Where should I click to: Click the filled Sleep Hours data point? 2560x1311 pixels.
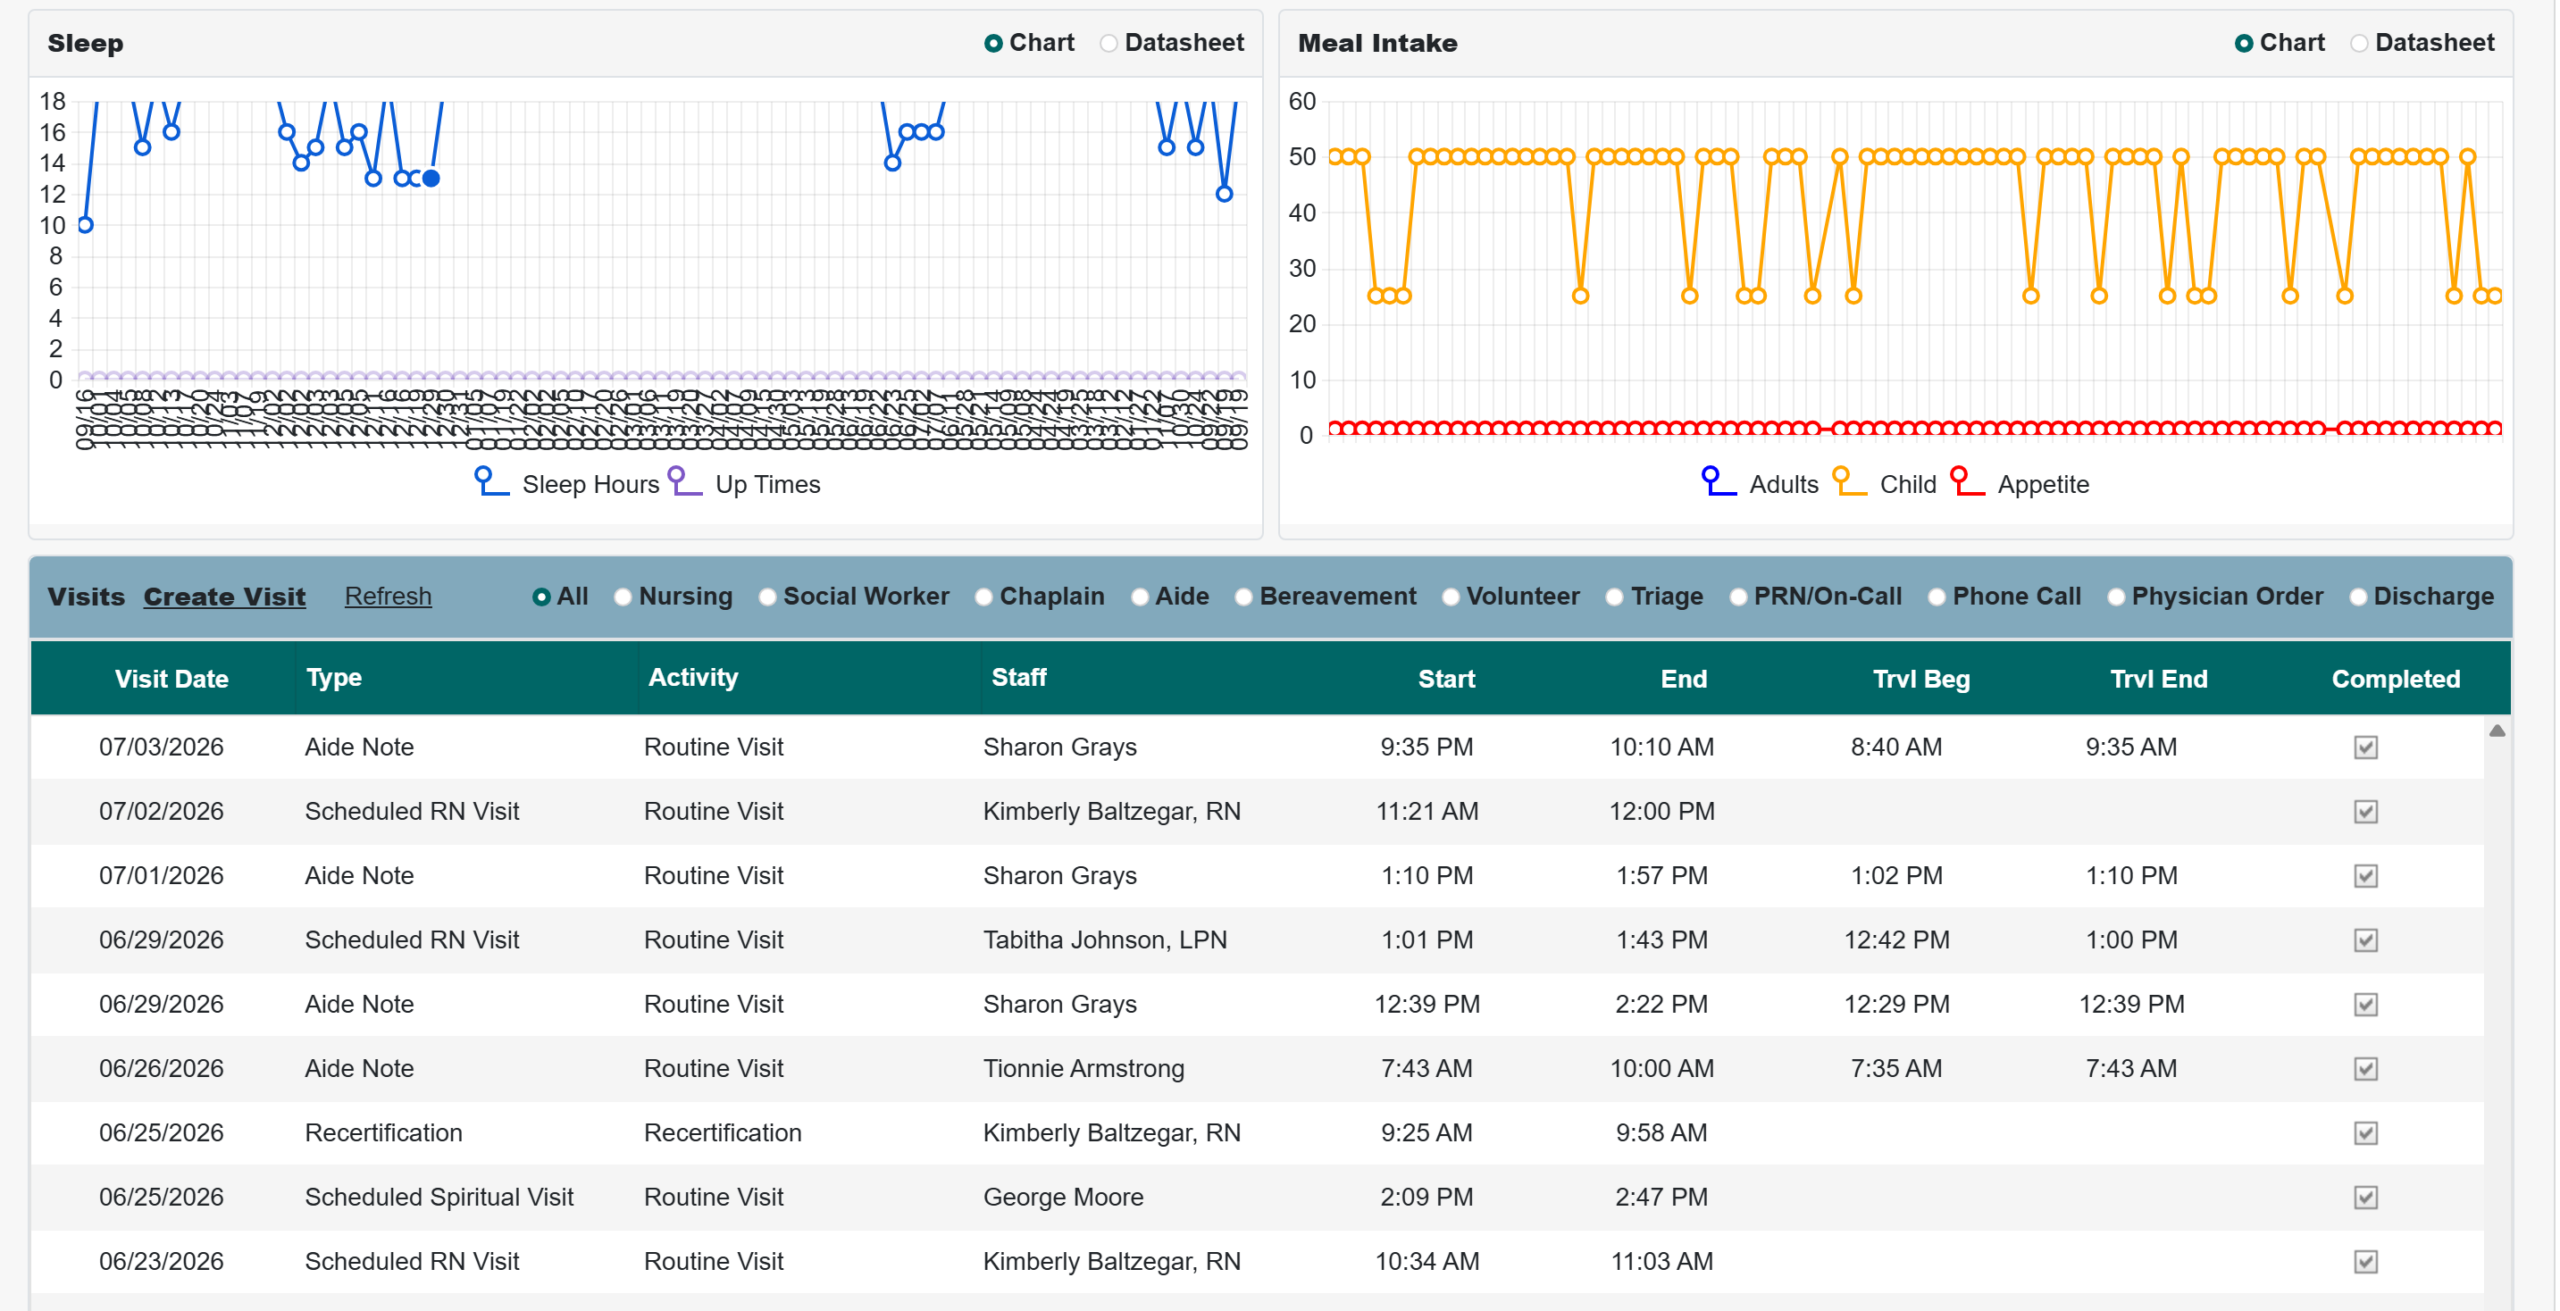point(431,178)
